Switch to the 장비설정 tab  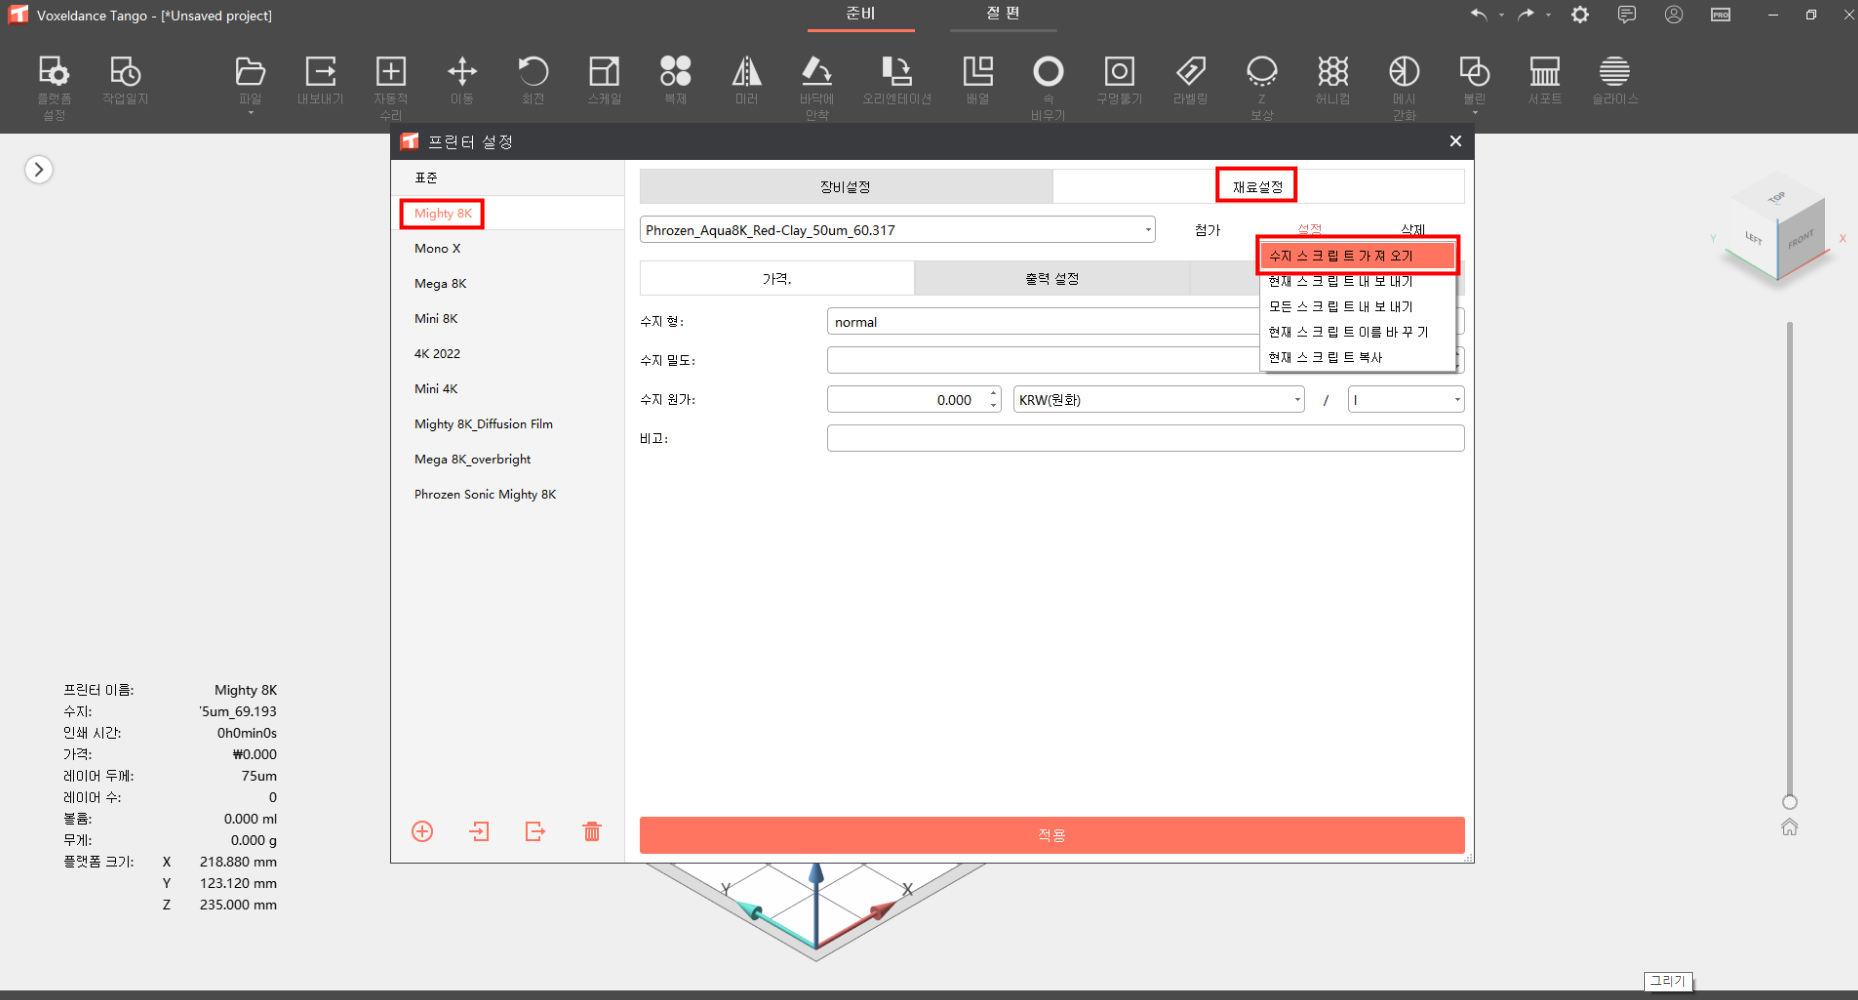coord(845,187)
